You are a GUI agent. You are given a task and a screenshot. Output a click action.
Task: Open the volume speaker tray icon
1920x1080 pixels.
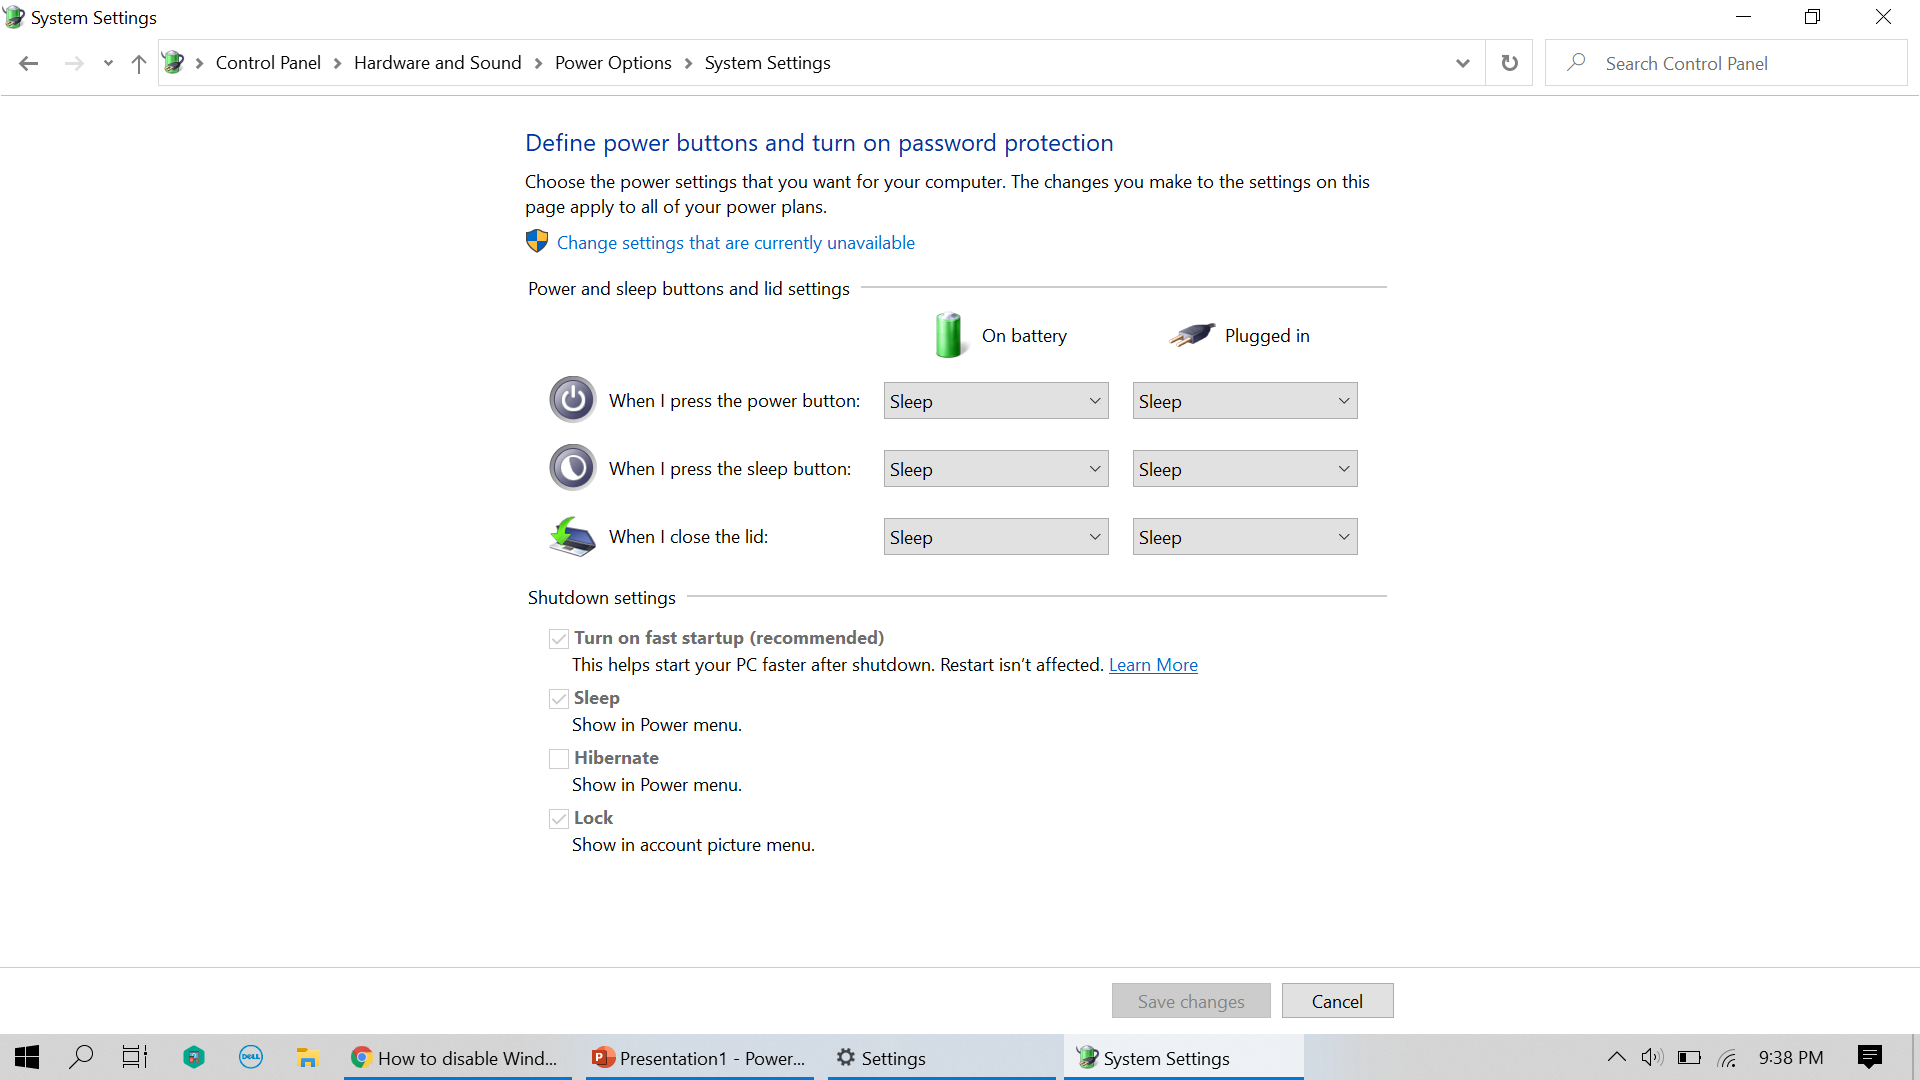click(1651, 1057)
